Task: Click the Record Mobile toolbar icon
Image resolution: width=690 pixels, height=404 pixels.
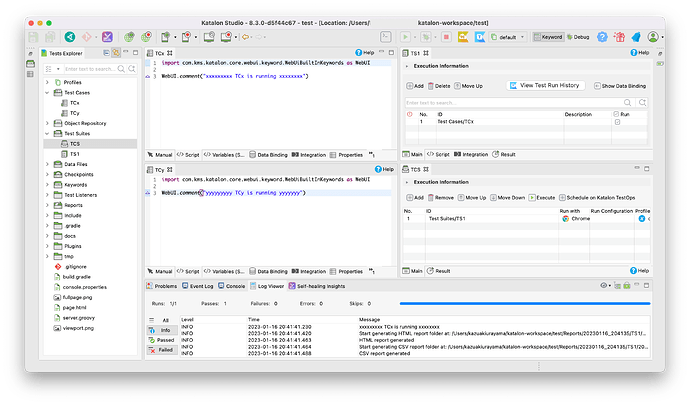Action: (186, 37)
